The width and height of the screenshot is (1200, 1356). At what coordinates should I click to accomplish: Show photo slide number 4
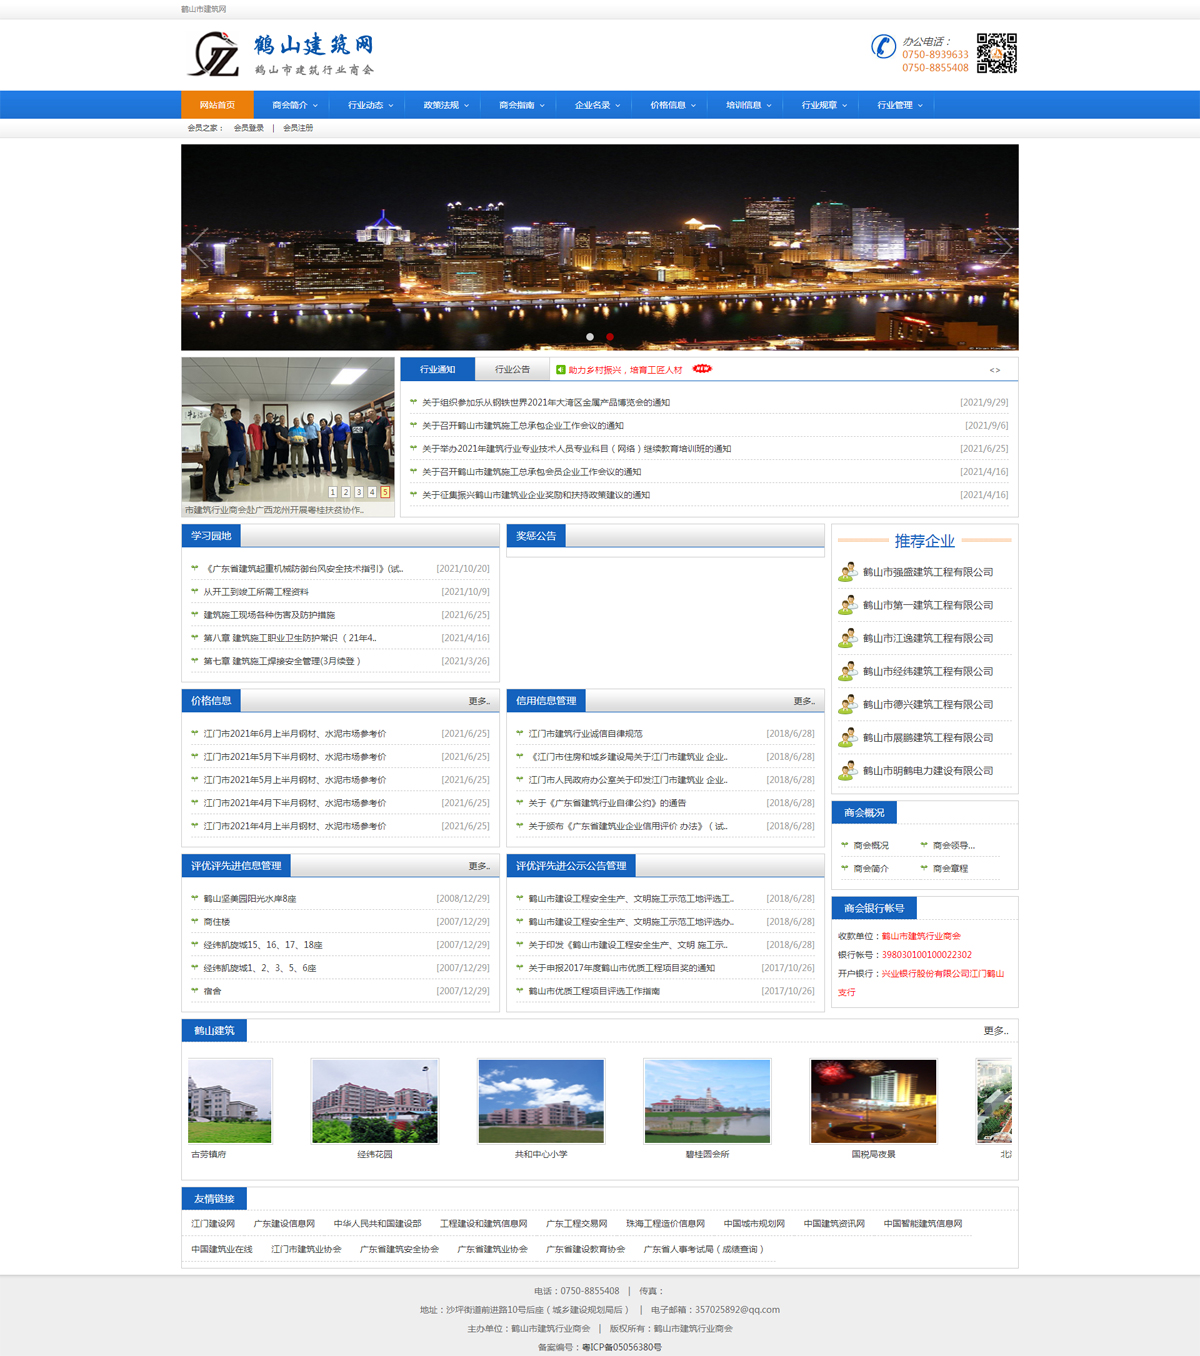point(372,492)
